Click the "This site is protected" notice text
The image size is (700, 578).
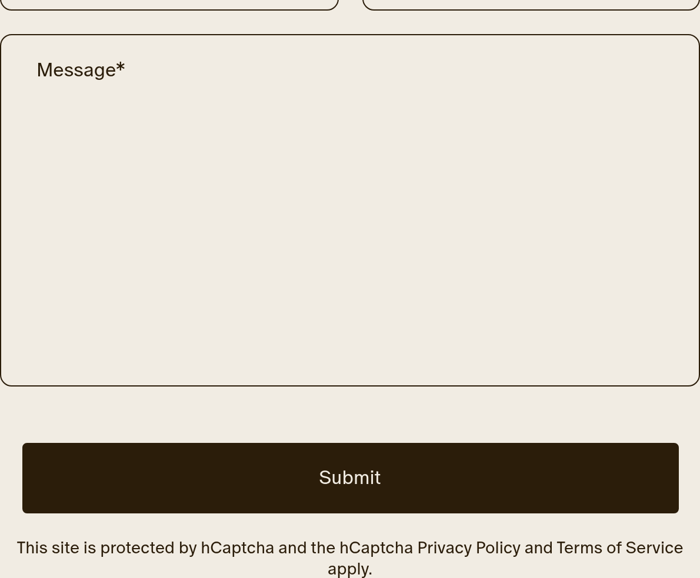point(105,548)
